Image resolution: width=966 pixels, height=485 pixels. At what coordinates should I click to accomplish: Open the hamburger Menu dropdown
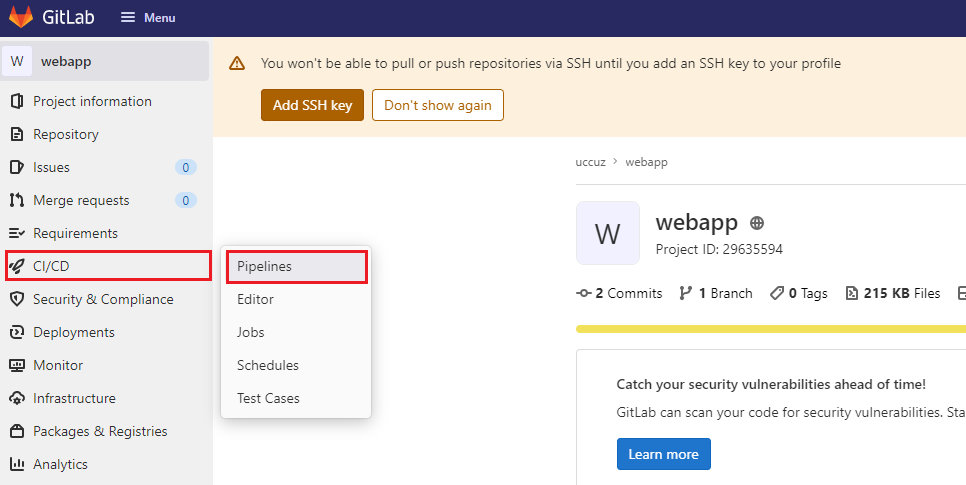pos(147,17)
